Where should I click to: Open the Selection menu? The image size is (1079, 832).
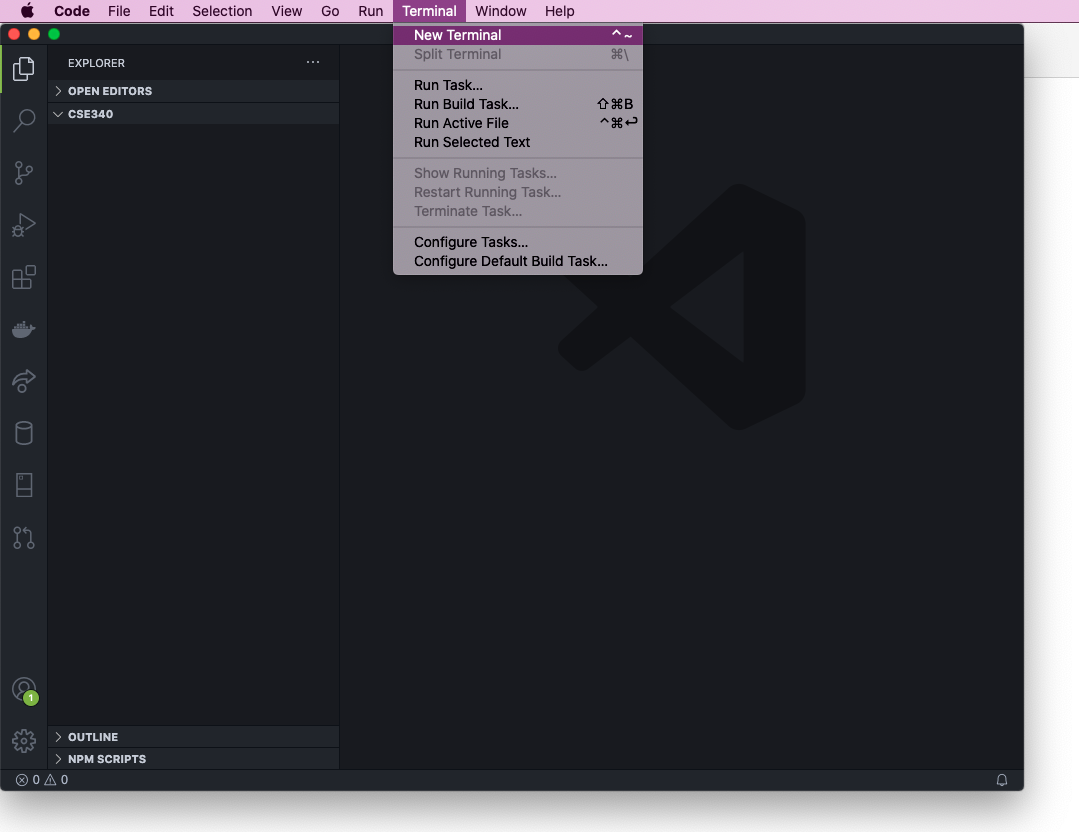[222, 11]
